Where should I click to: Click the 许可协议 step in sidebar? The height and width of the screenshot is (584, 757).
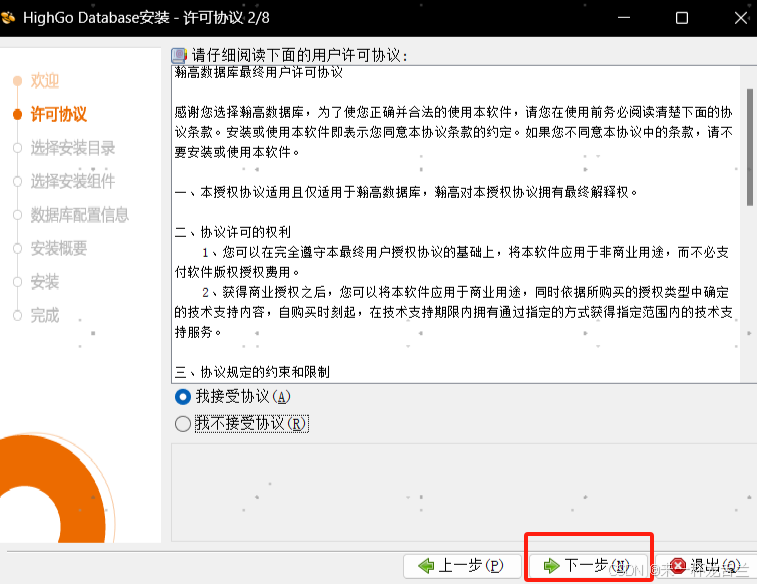[x=59, y=114]
